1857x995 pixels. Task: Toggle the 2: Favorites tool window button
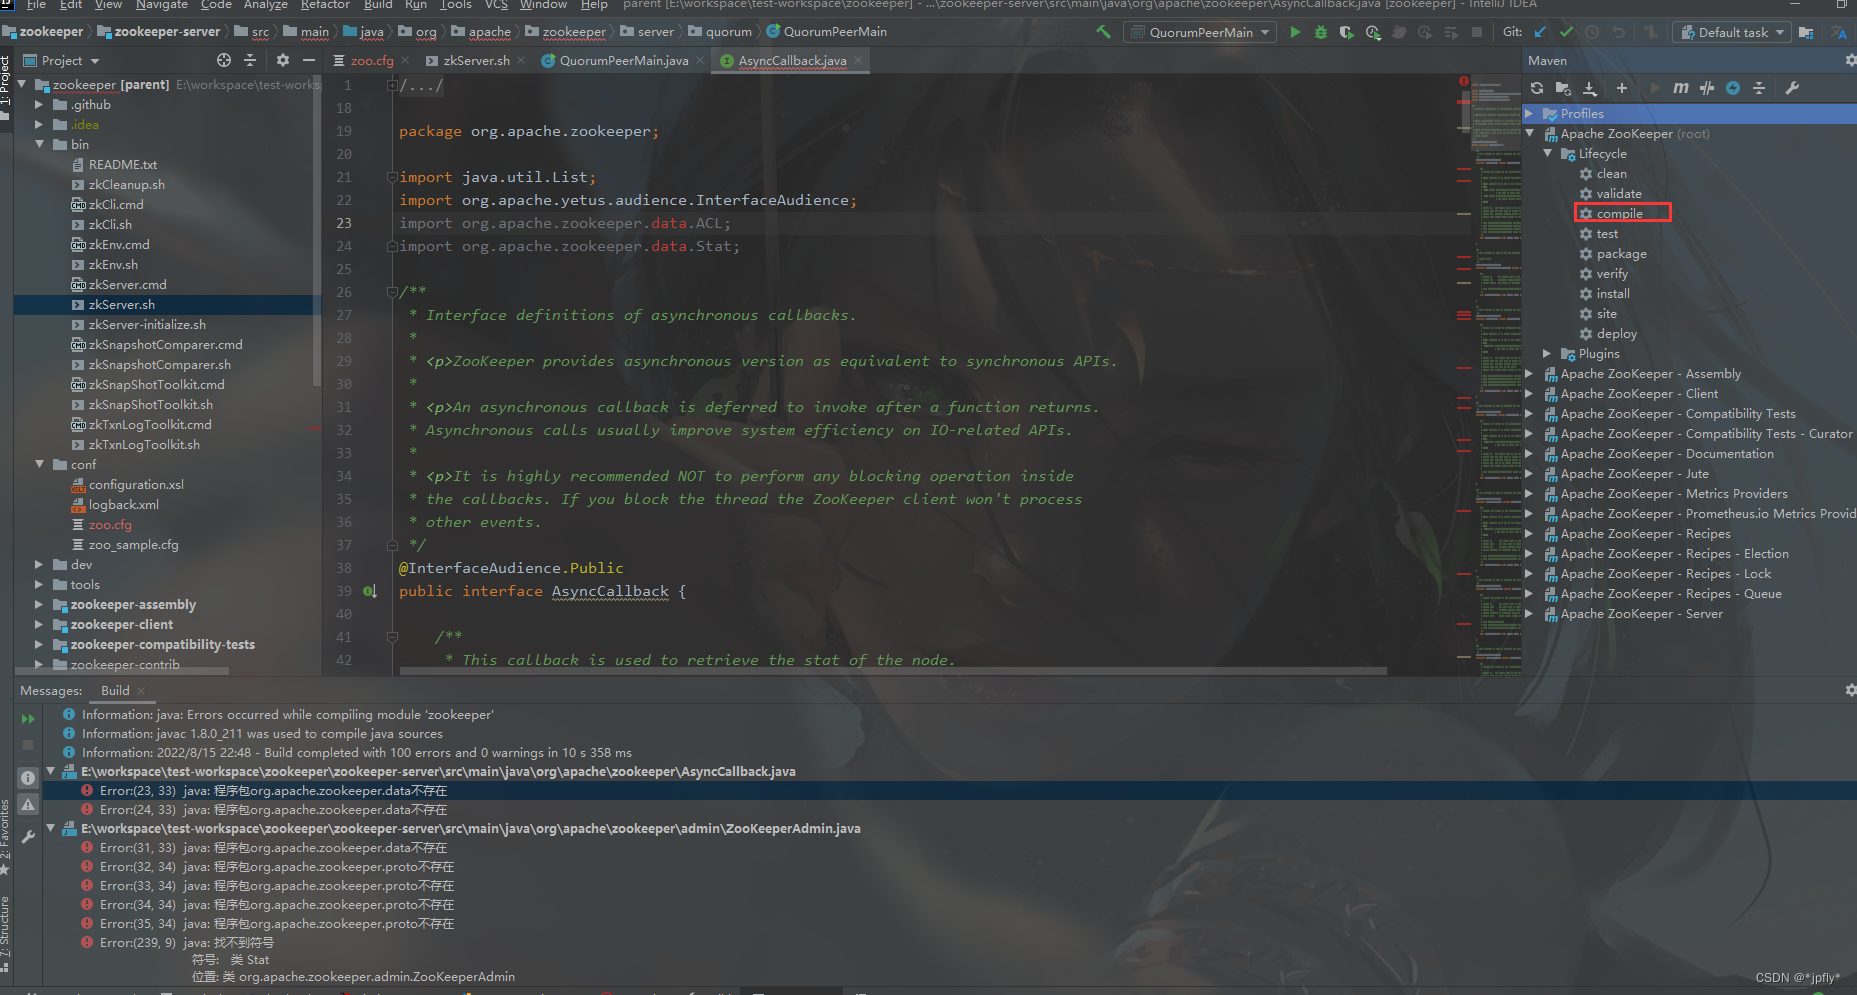tap(5, 835)
